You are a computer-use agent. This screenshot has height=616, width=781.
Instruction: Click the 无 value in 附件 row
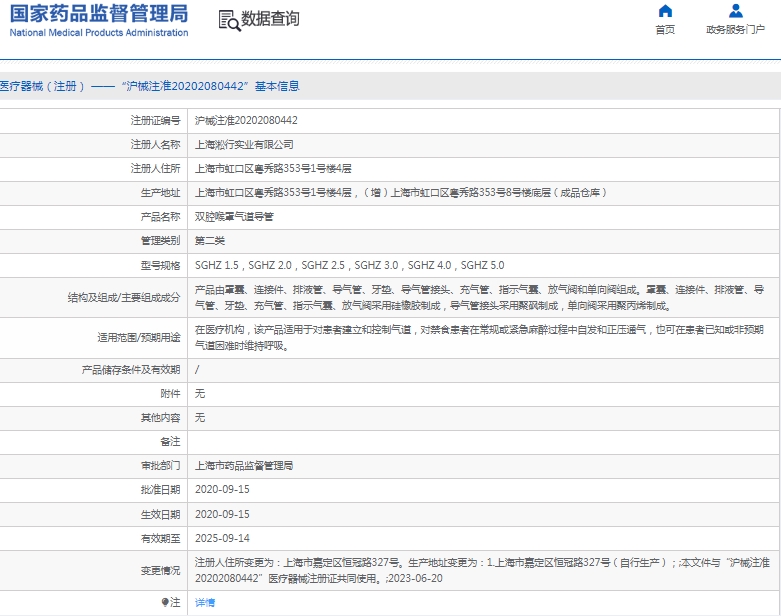pyautogui.click(x=200, y=393)
